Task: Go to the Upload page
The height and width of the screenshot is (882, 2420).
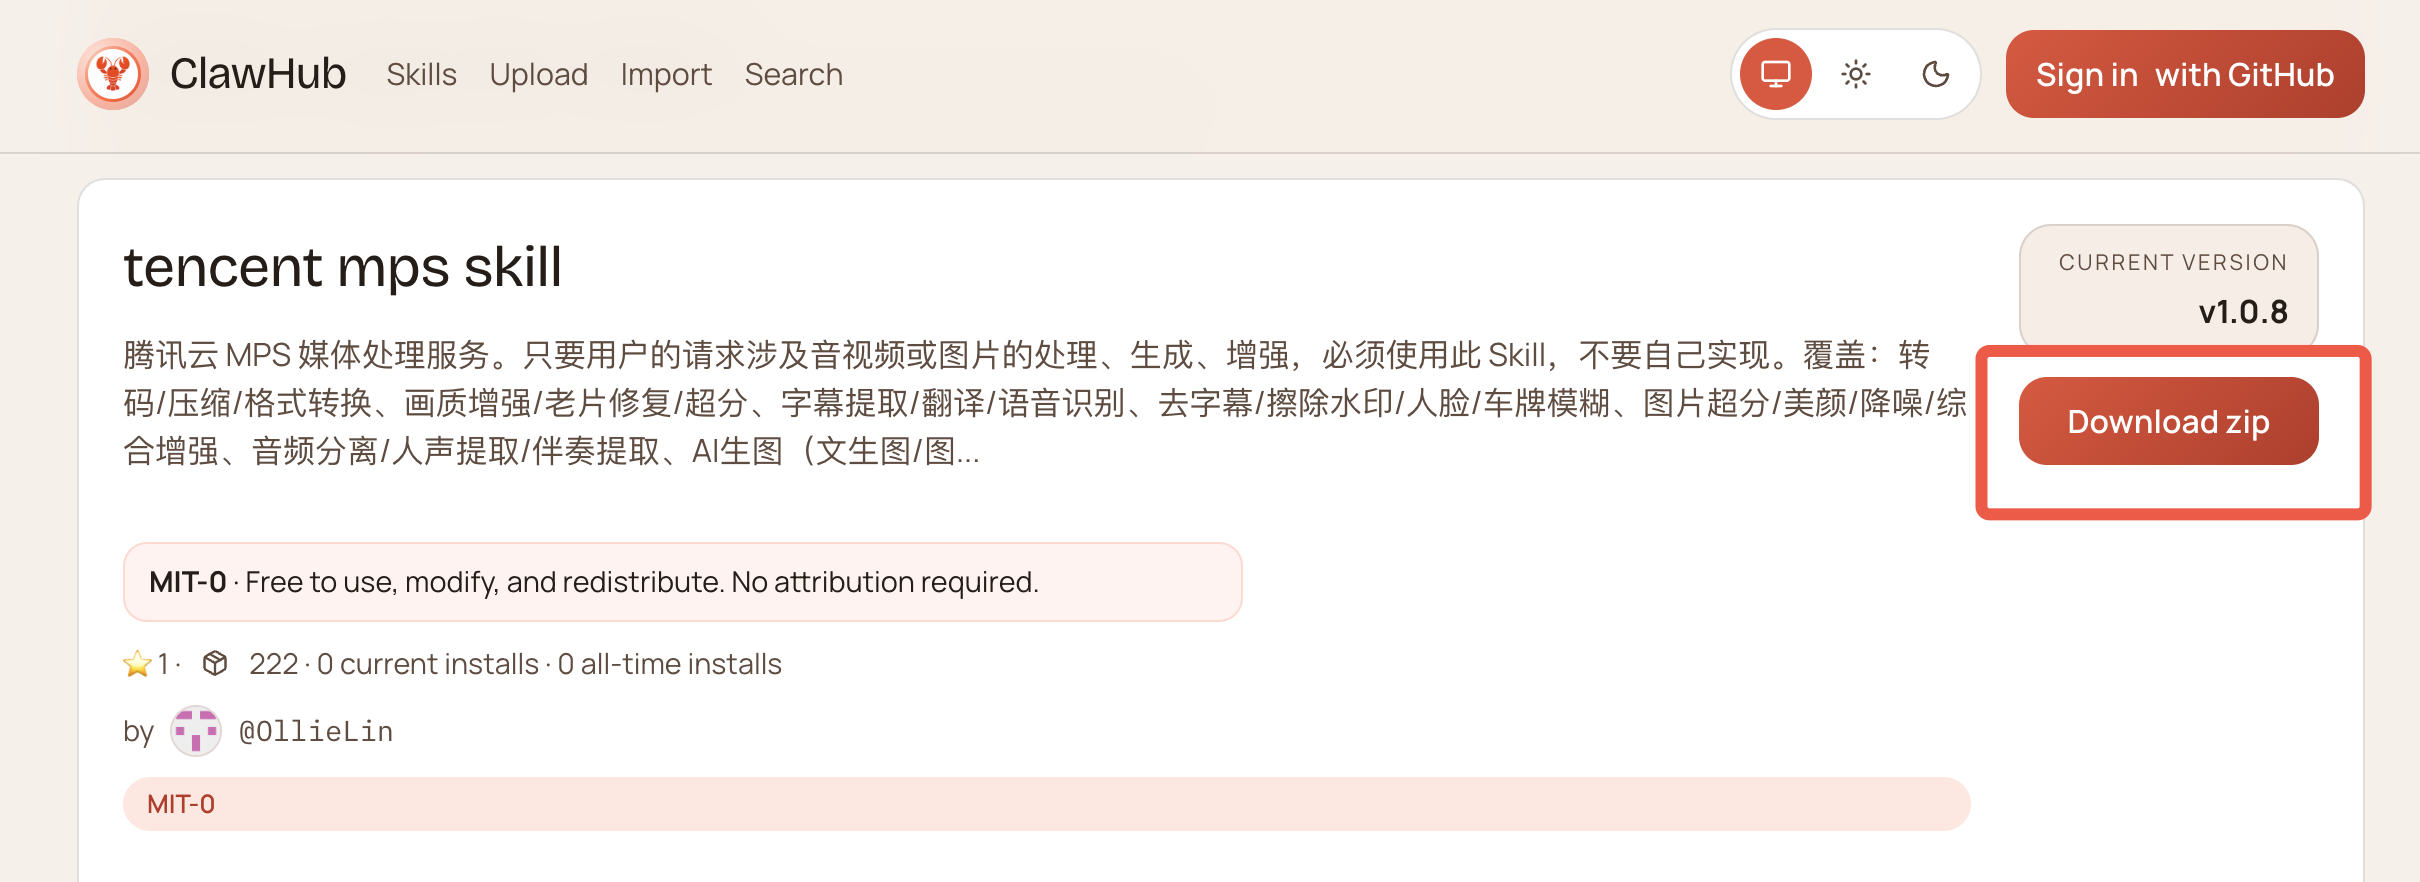Action: [x=538, y=75]
